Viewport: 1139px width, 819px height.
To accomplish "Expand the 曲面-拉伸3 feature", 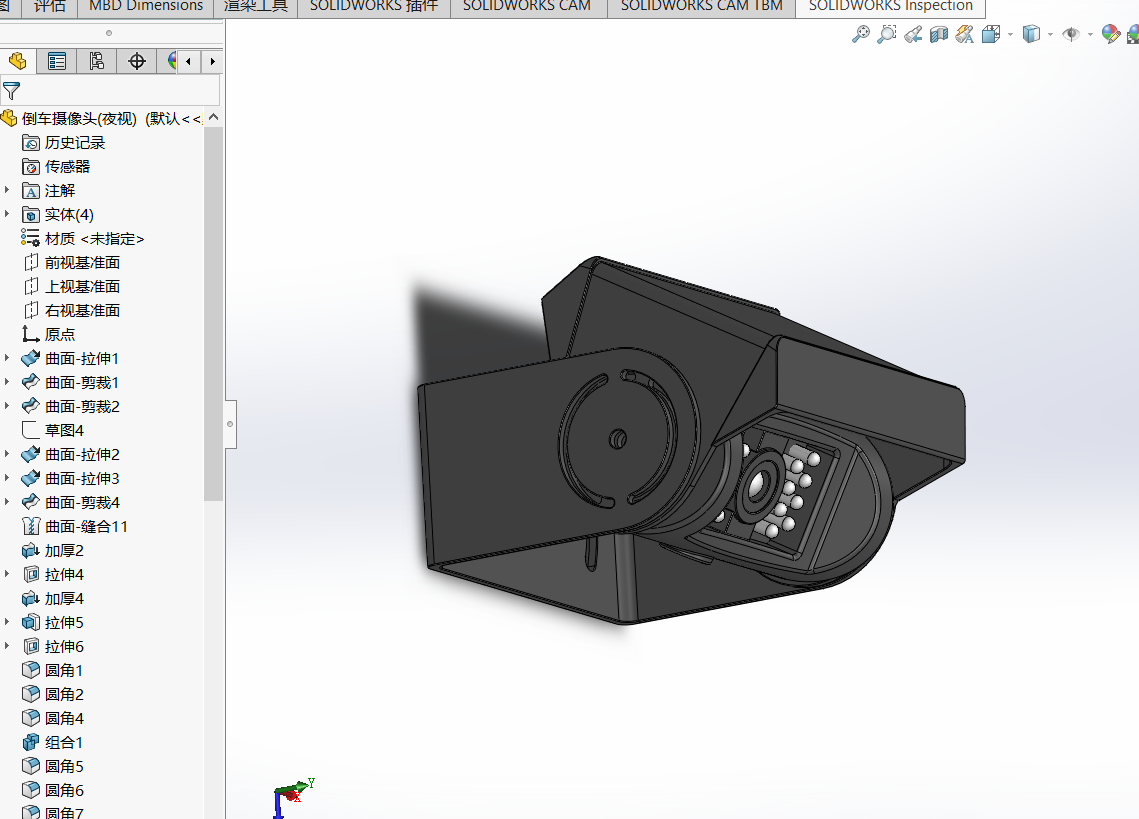I will click(x=7, y=478).
